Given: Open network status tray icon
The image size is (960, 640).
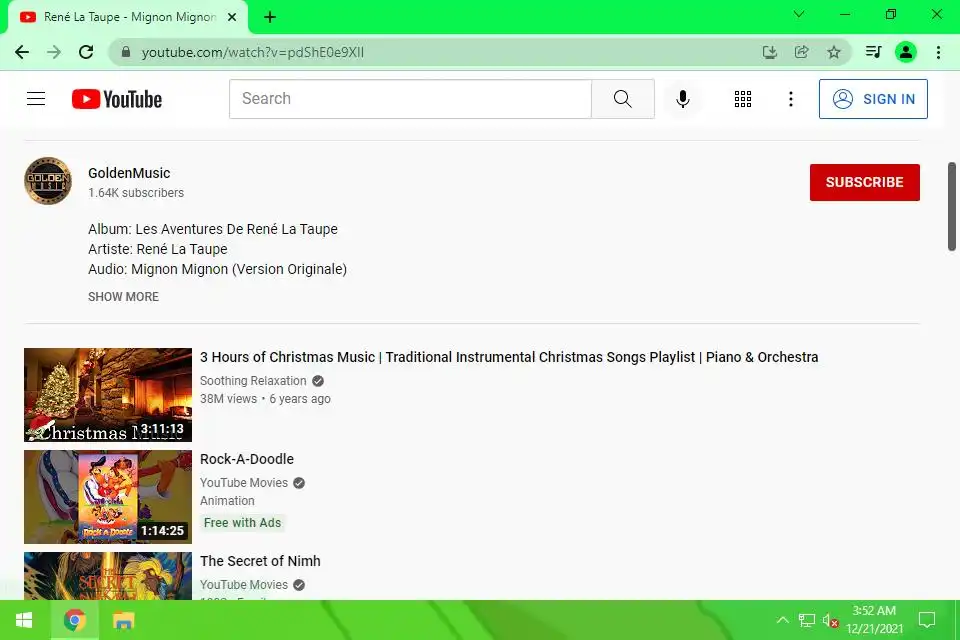Looking at the screenshot, I should tap(806, 620).
